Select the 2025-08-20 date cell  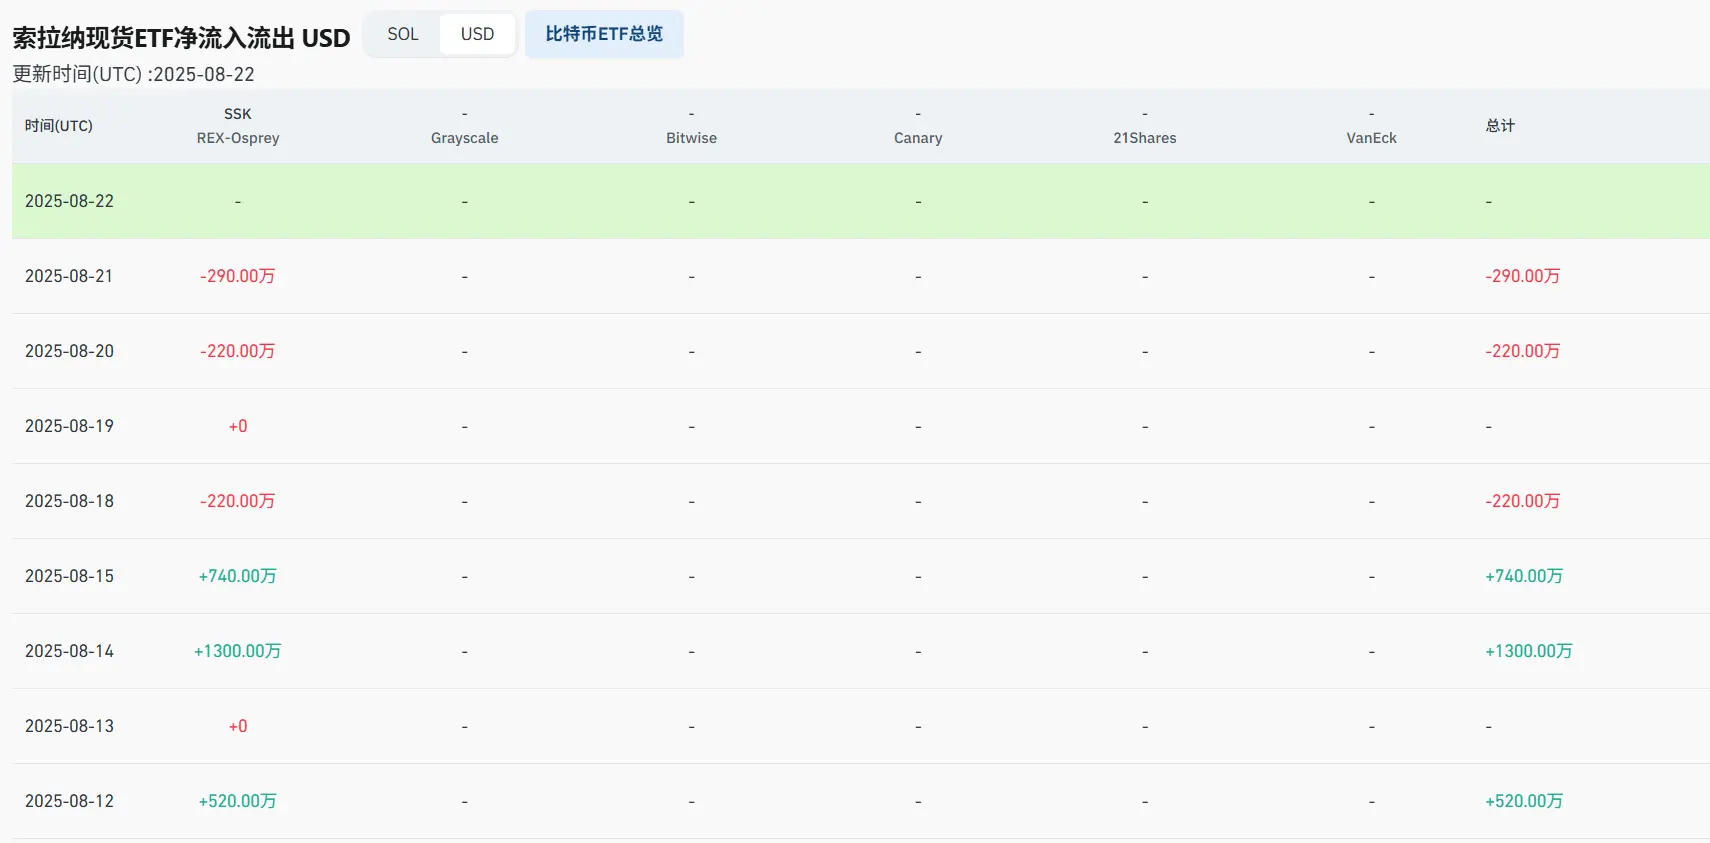pyautogui.click(x=69, y=351)
